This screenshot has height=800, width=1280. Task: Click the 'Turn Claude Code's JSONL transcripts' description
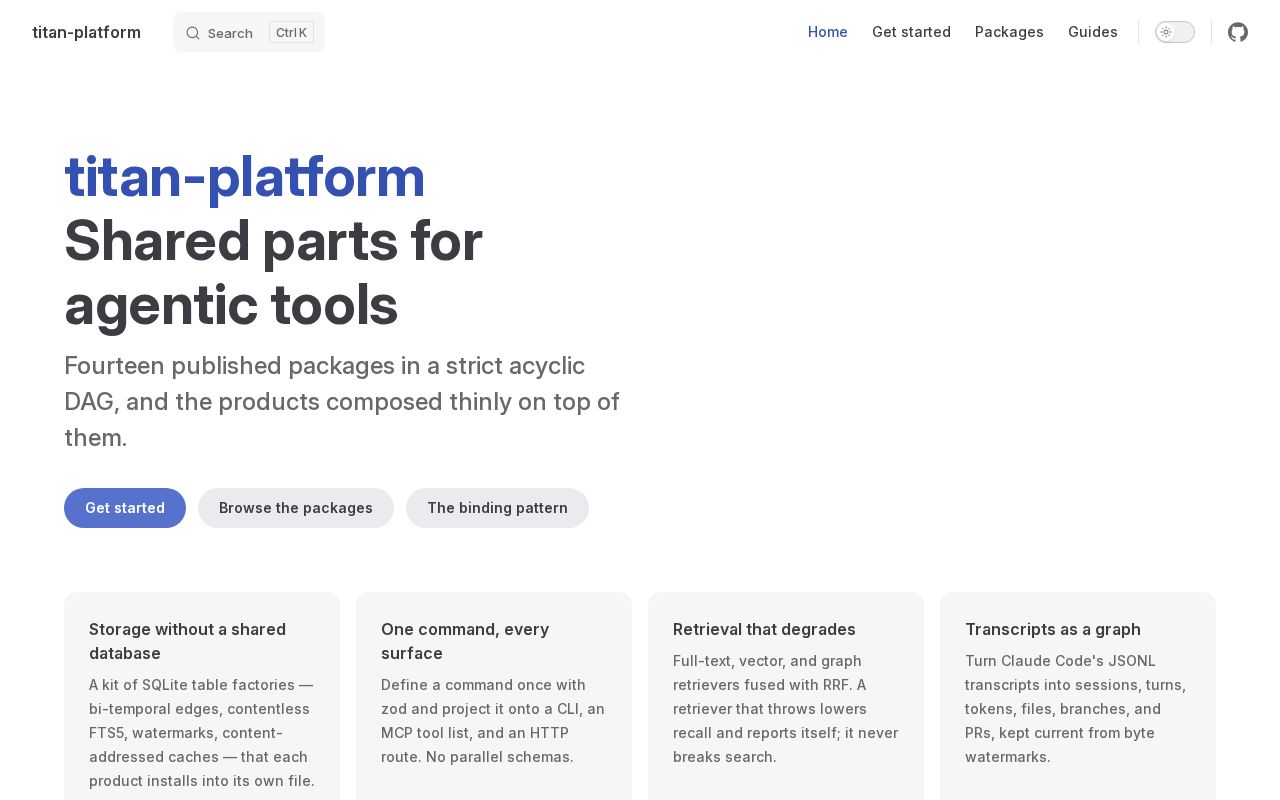[1076, 709]
